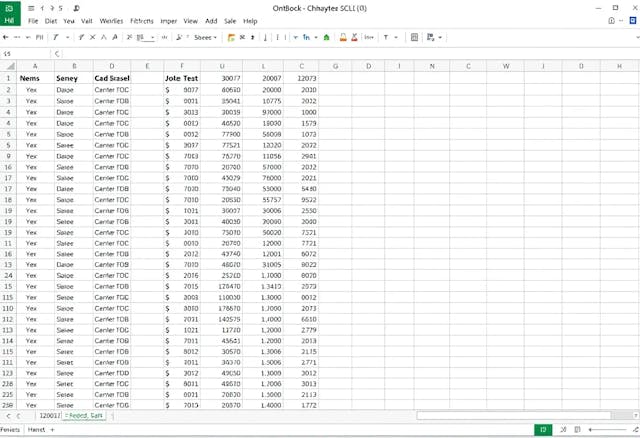Expand the dropdown beside paste-layout icon
Screen dimensions: 640x438
(x=440, y=37)
